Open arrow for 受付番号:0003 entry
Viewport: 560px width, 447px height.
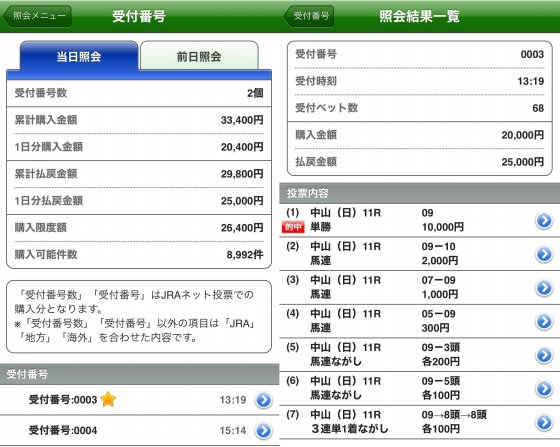click(264, 400)
